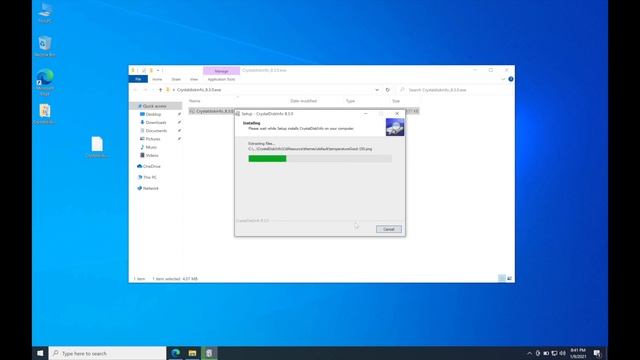Open the Windows Start menu
Viewport: 640px width, 360px height.
pyautogui.click(x=40, y=353)
